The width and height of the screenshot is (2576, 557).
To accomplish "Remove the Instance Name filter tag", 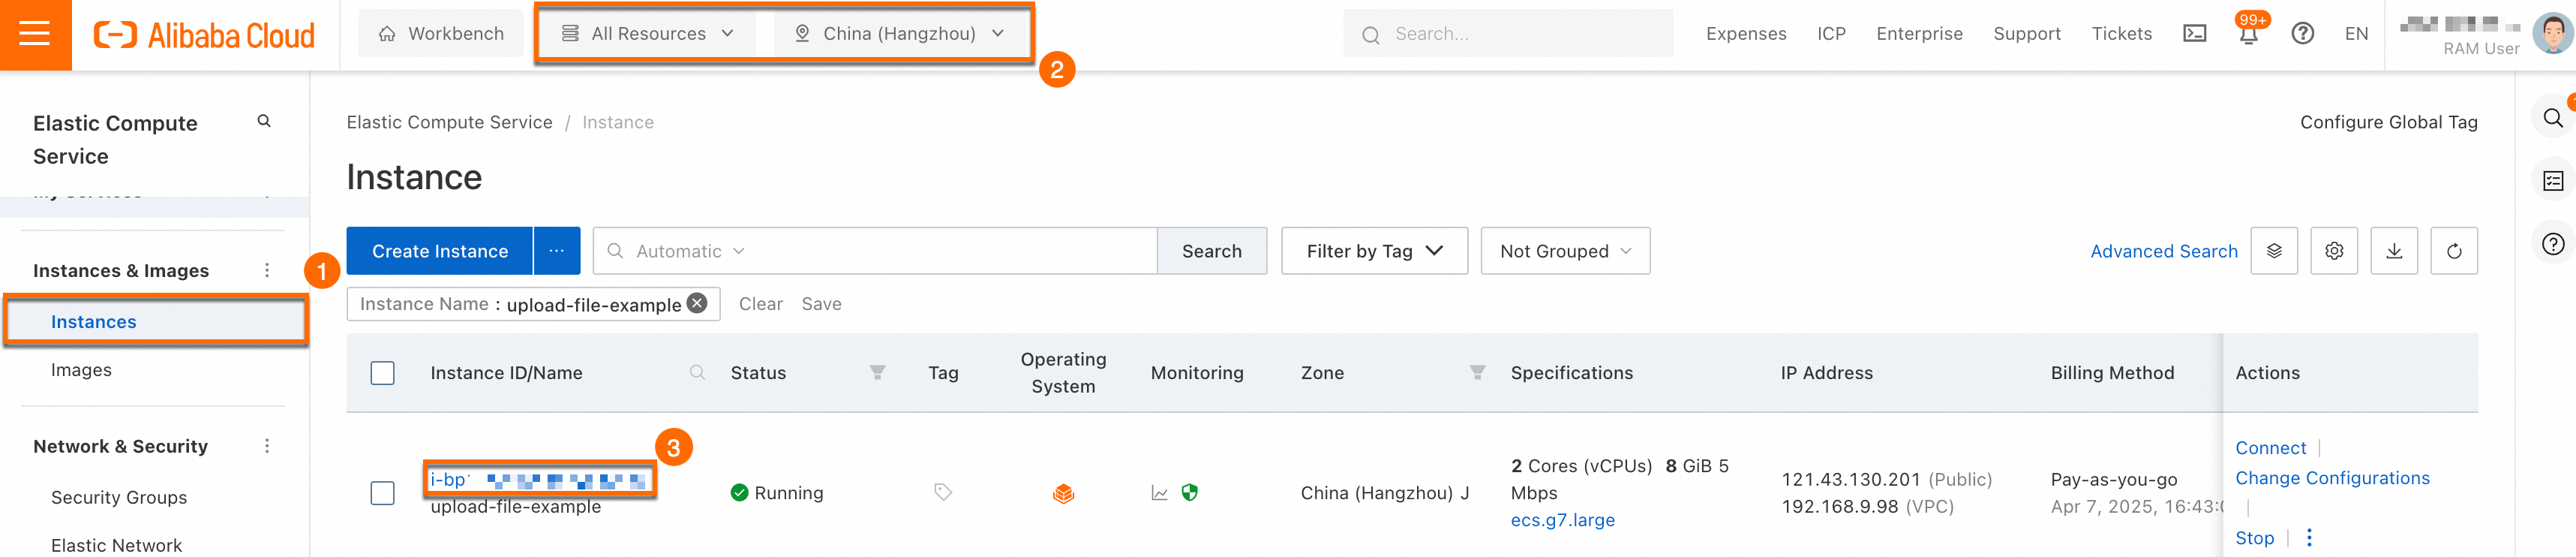I will pyautogui.click(x=697, y=303).
